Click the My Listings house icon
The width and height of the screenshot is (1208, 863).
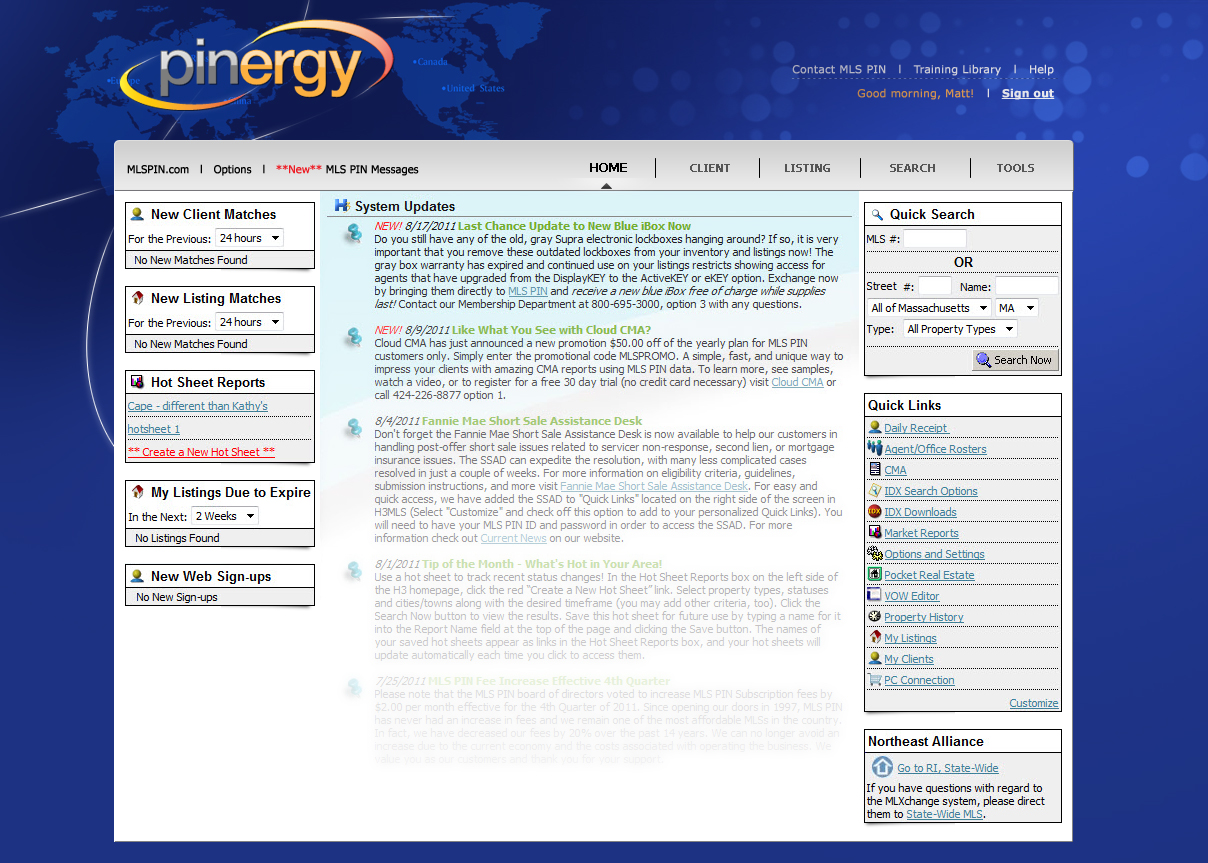click(875, 637)
